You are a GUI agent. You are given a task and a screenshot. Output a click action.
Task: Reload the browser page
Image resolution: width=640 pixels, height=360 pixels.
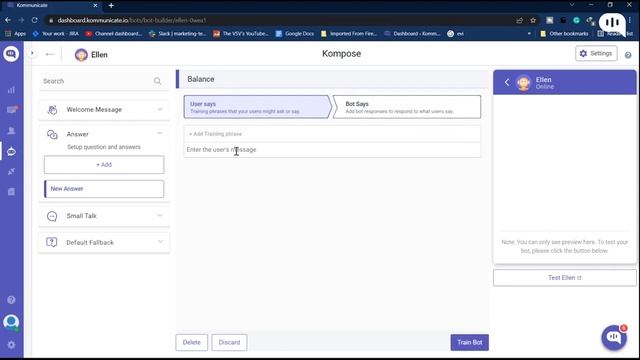tap(35, 20)
